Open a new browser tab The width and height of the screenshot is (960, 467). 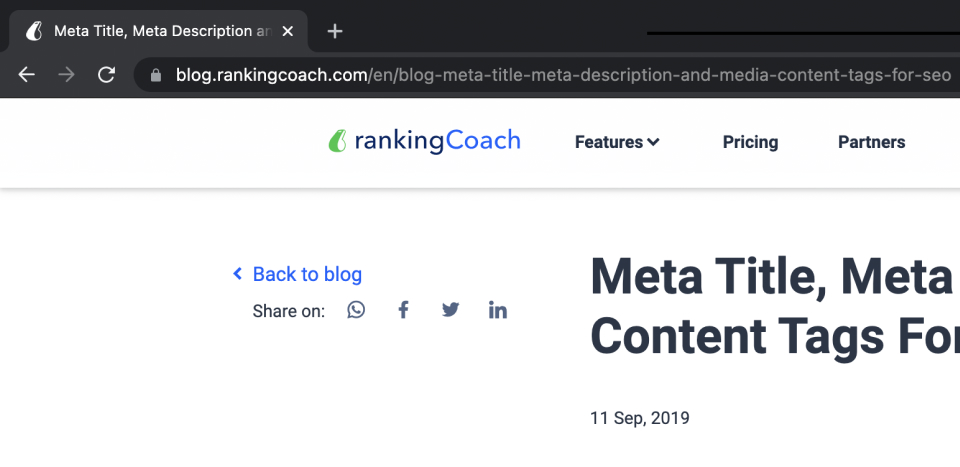335,31
